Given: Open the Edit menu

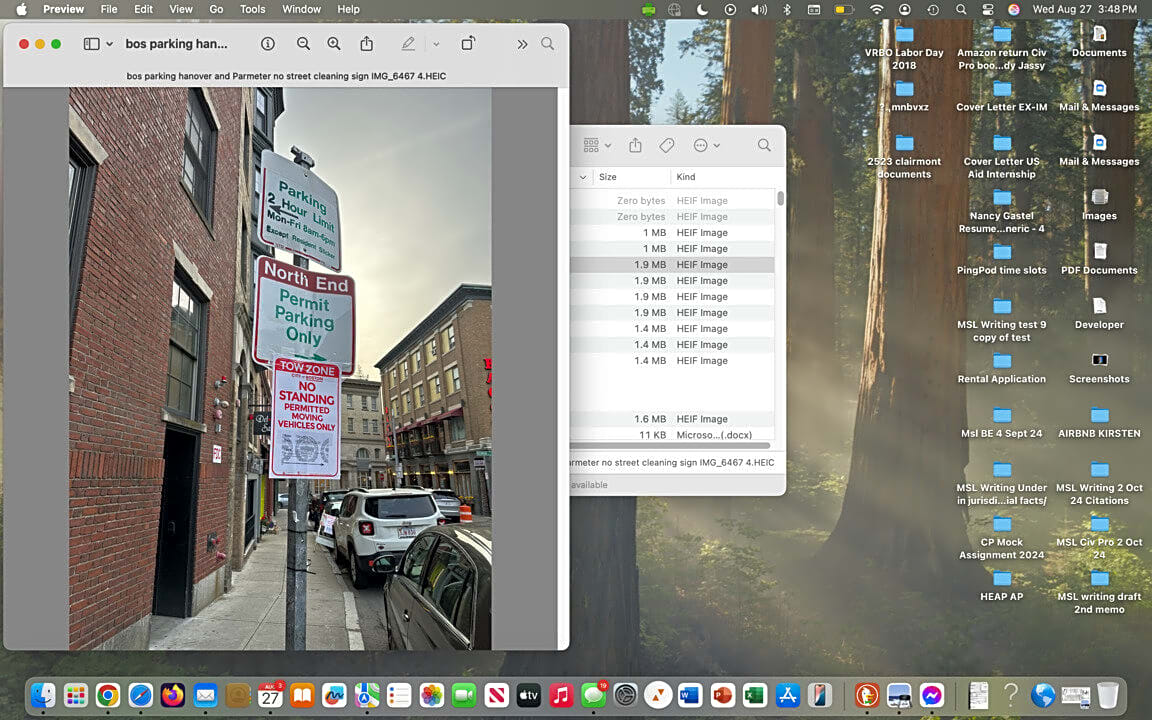Looking at the screenshot, I should tap(144, 9).
